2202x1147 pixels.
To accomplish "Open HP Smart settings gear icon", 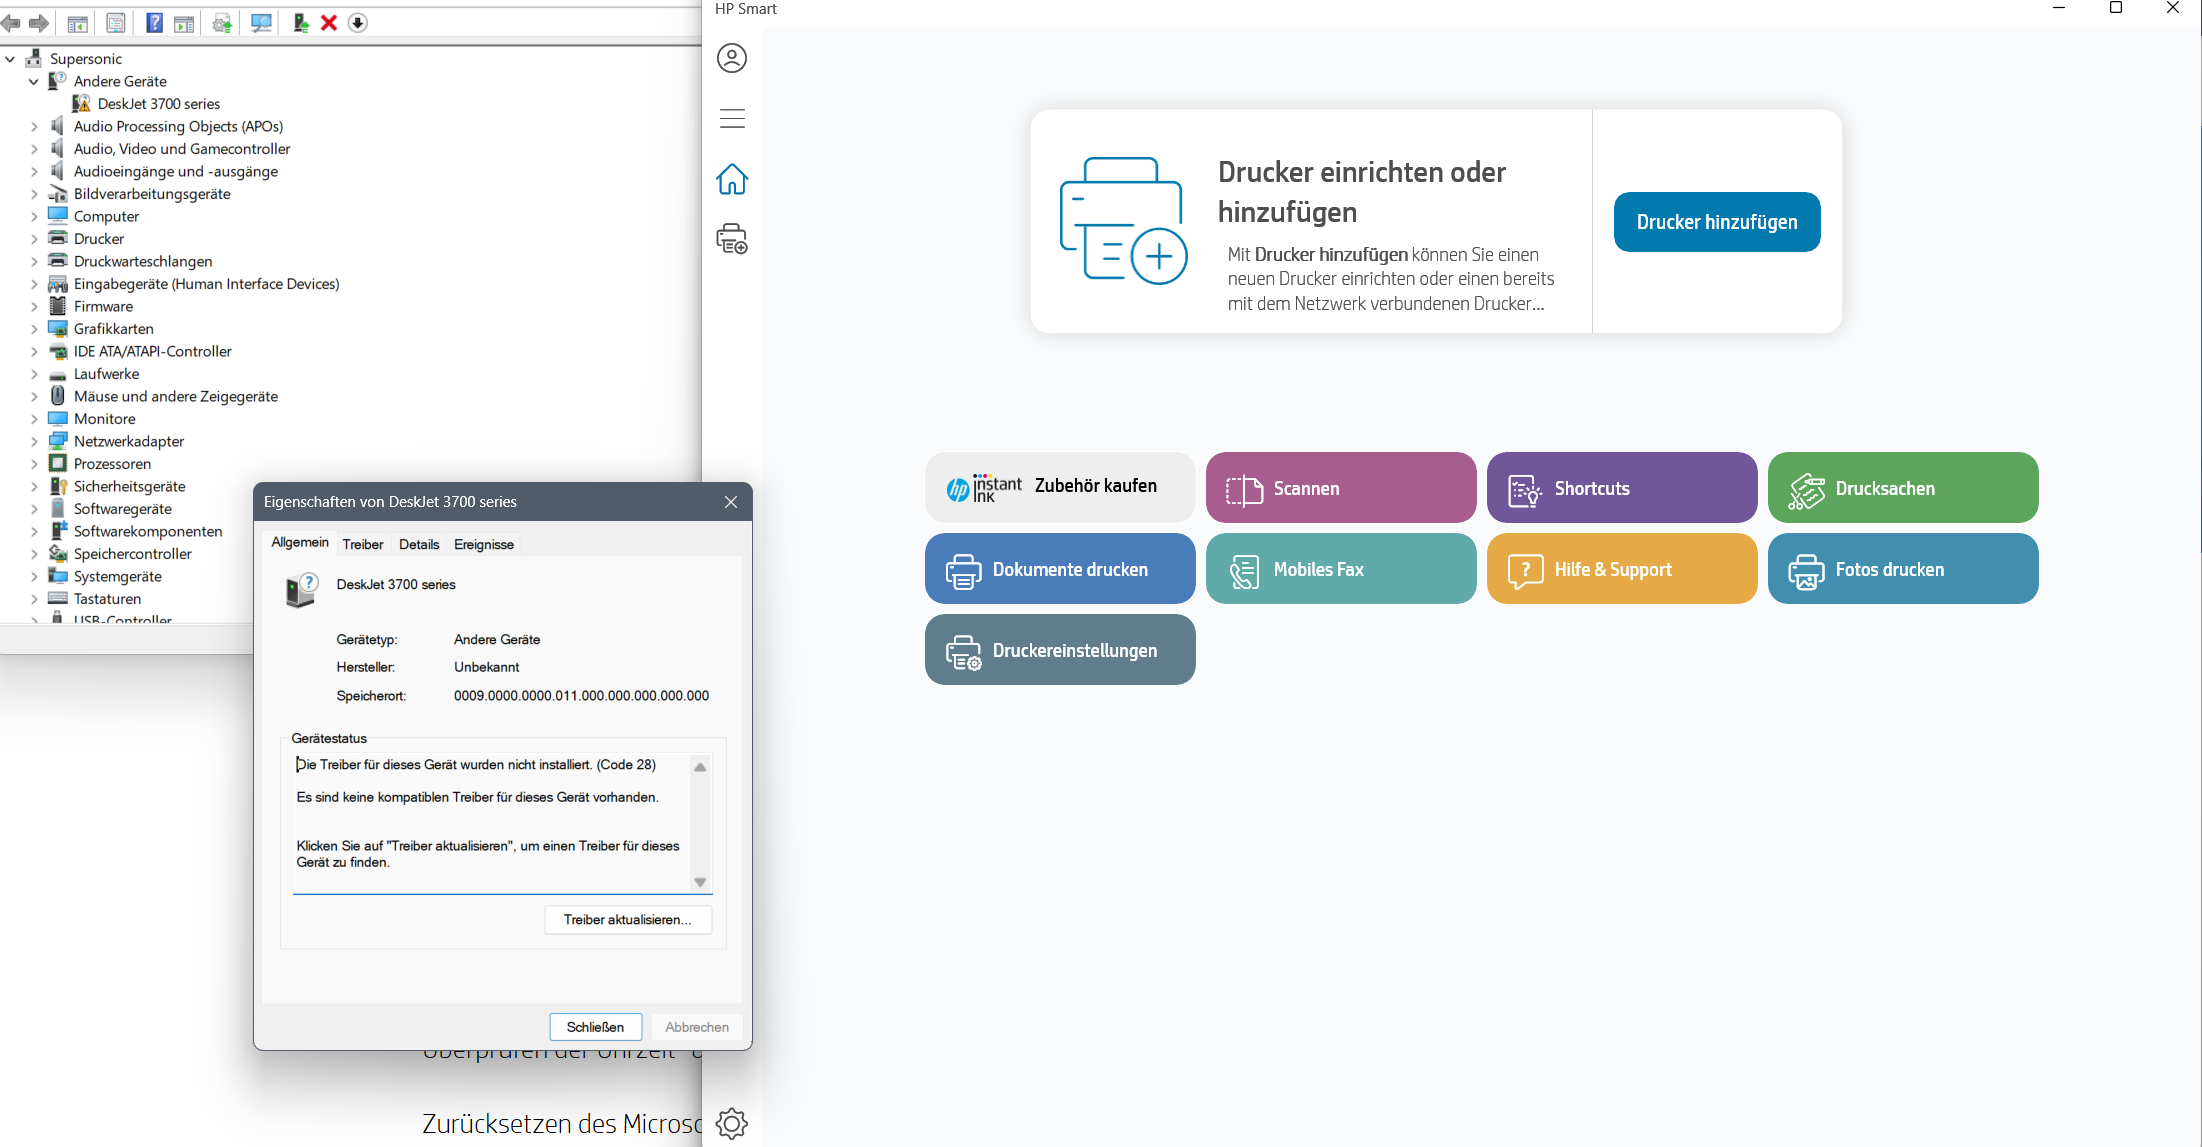I will pyautogui.click(x=732, y=1123).
